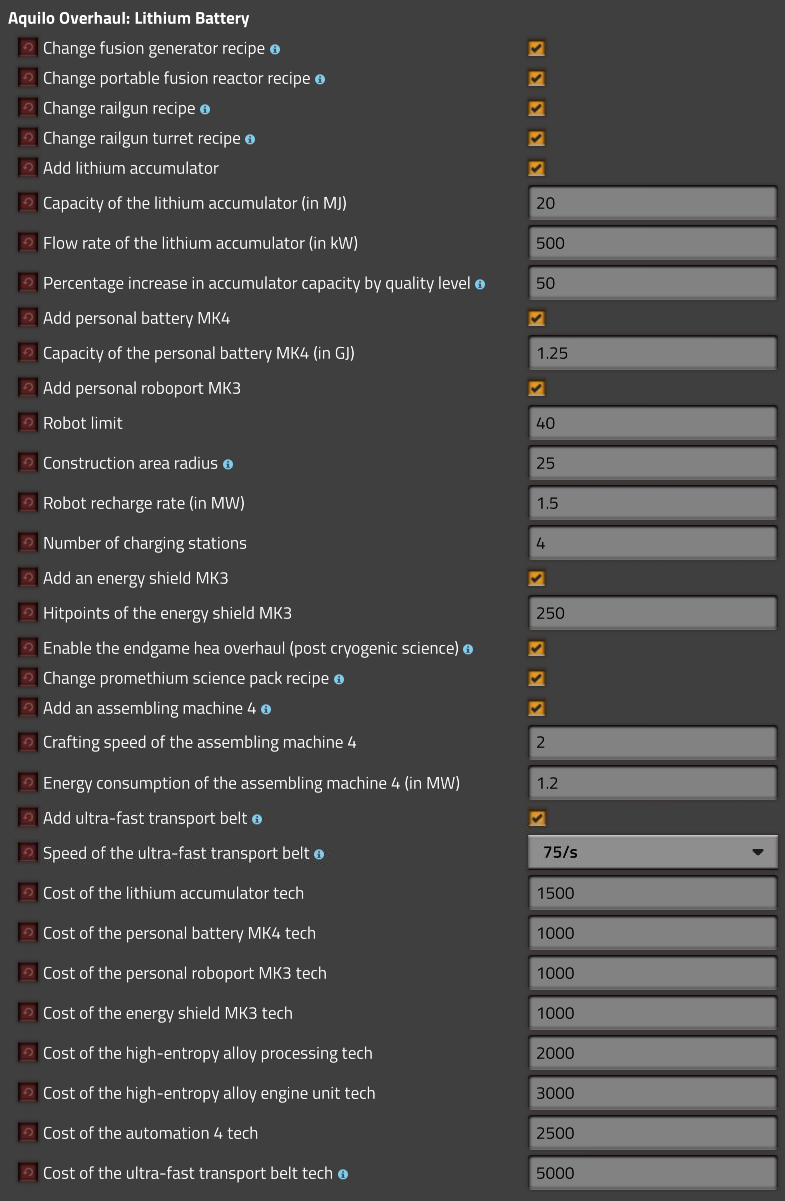Open the ultra-fast belt speed dropdown
The width and height of the screenshot is (785, 1201).
pyautogui.click(x=652, y=853)
